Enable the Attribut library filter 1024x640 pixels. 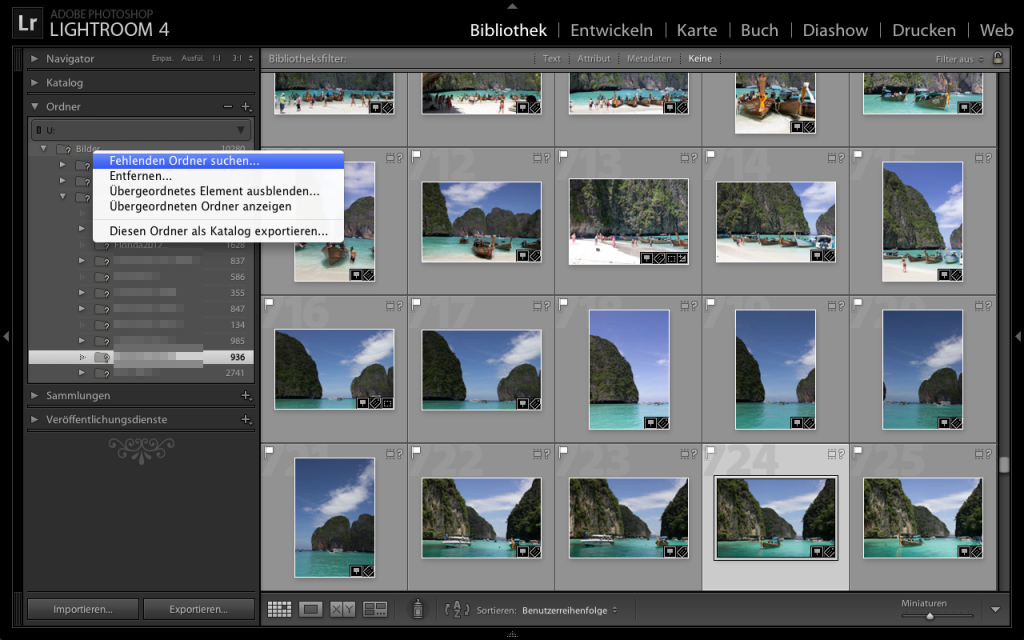(594, 58)
